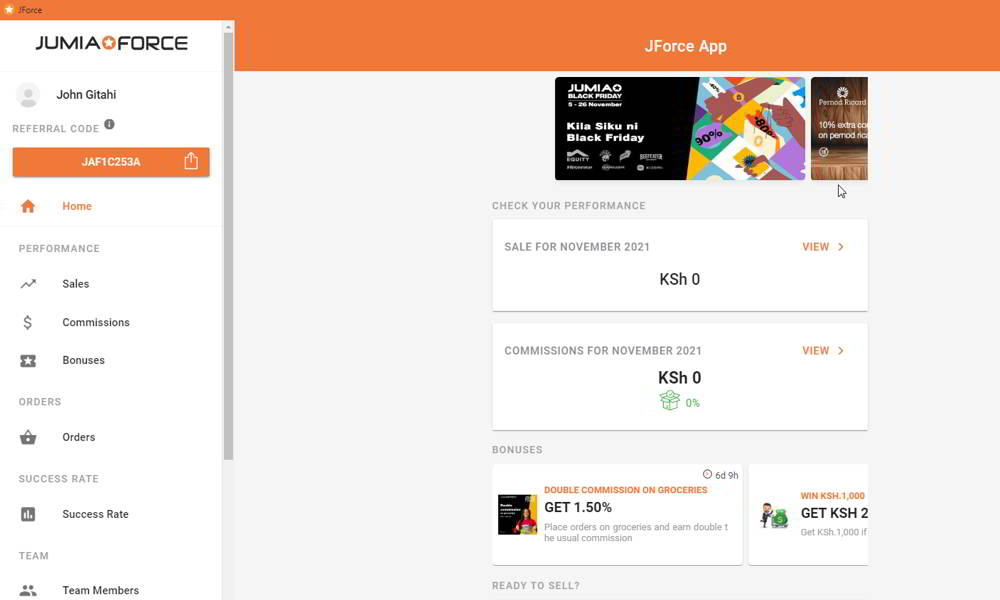This screenshot has height=600, width=1000.
Task: Click the sidebar vertical scrollbar
Action: (228, 246)
